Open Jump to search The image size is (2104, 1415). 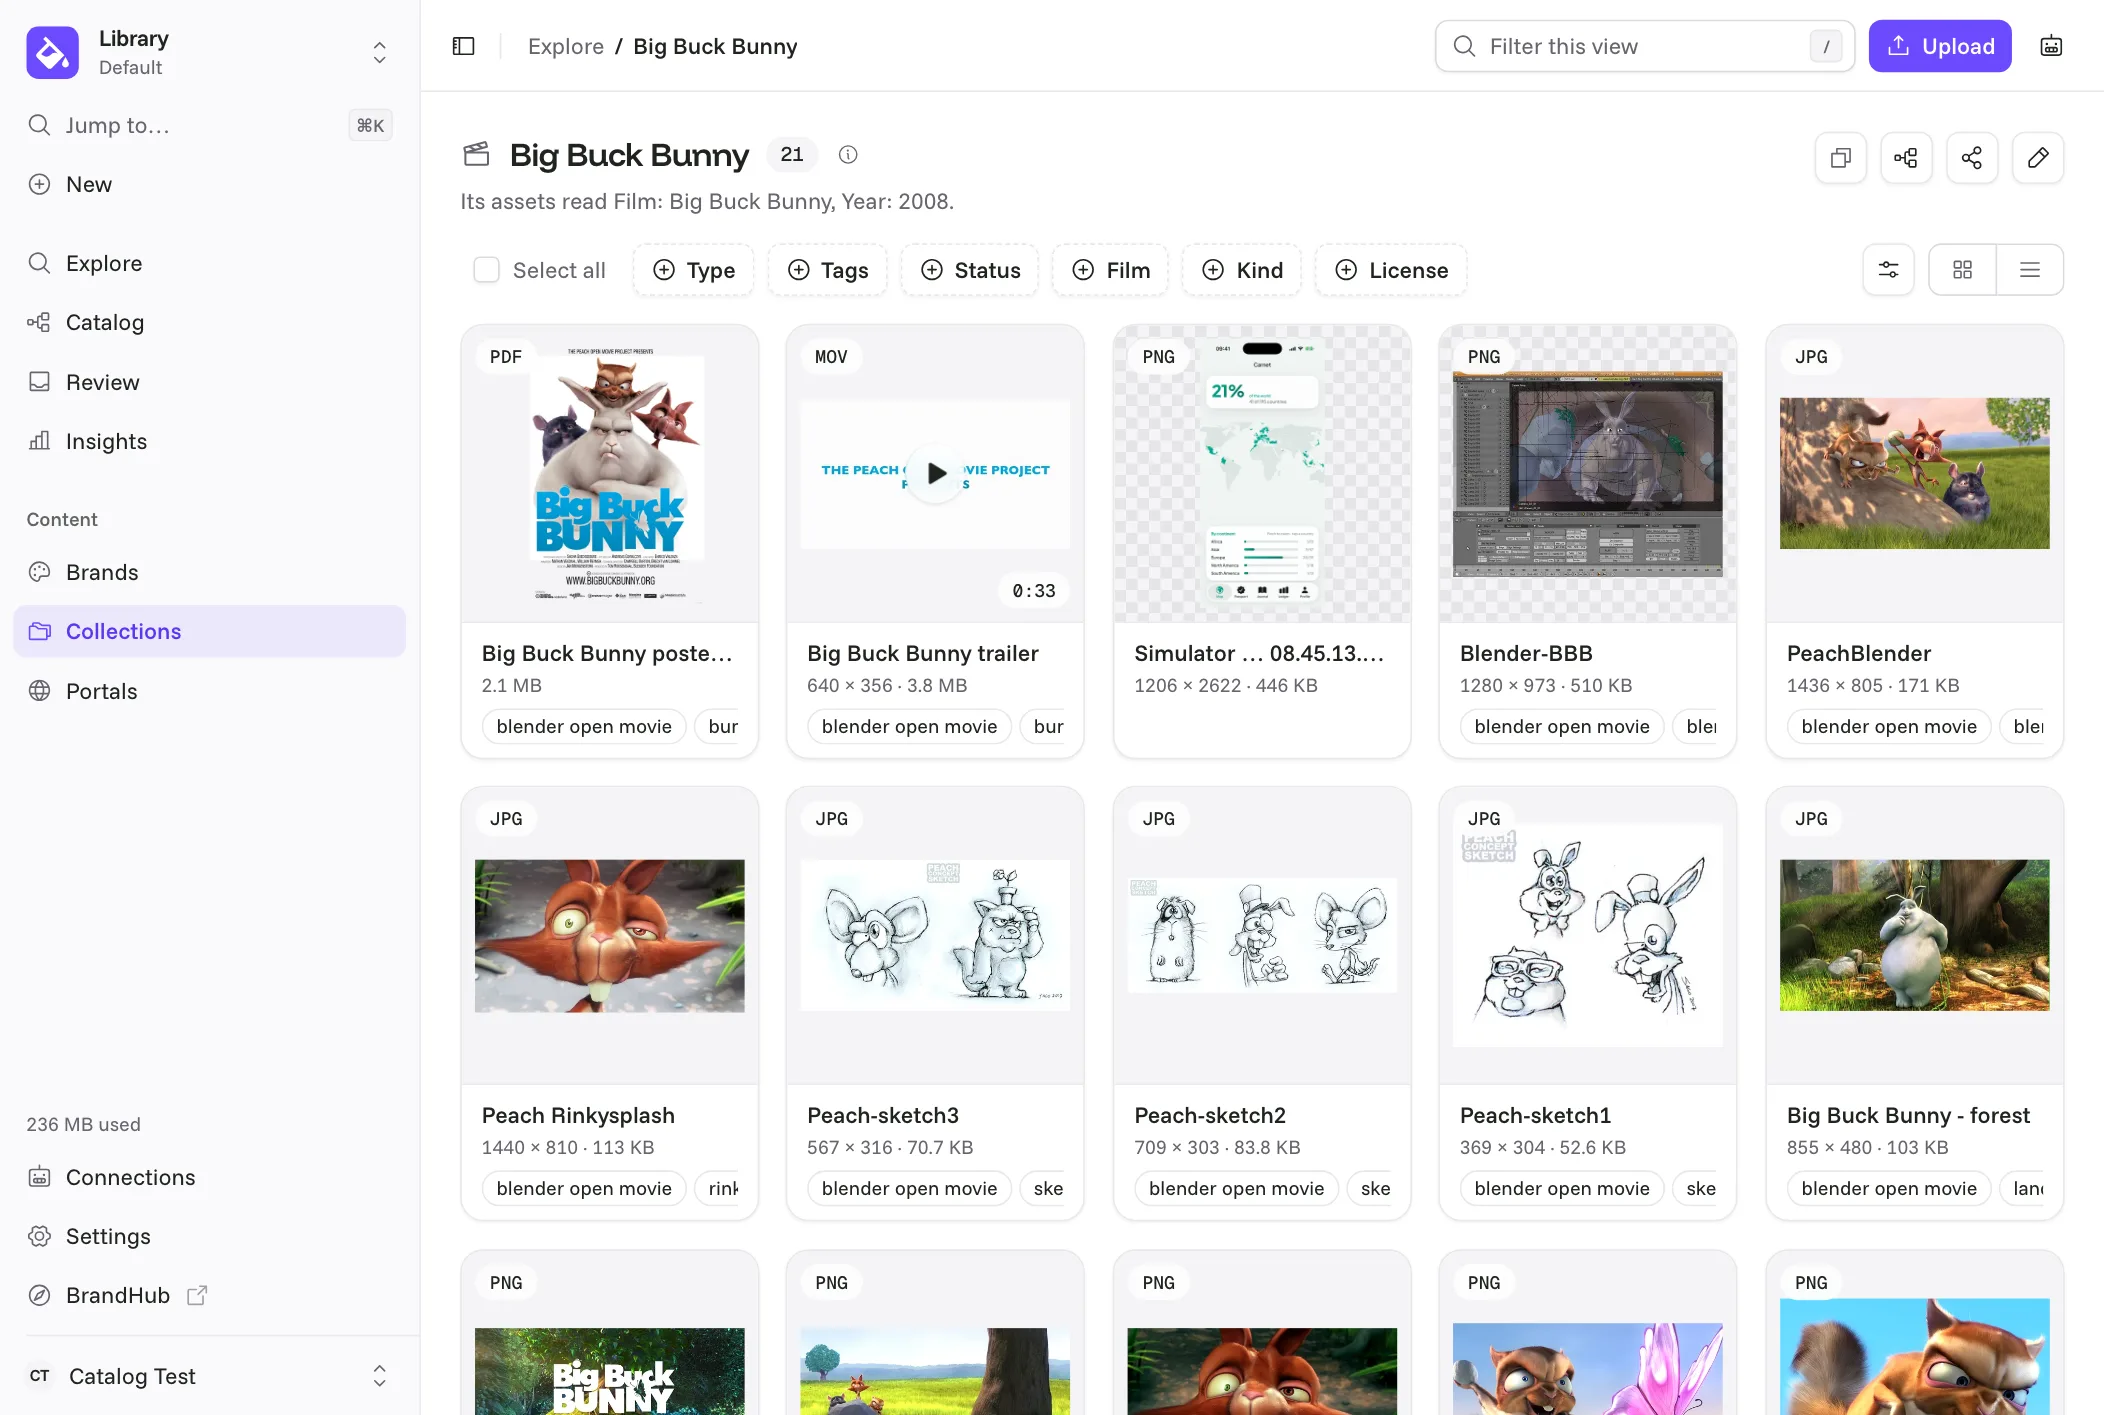coord(210,125)
